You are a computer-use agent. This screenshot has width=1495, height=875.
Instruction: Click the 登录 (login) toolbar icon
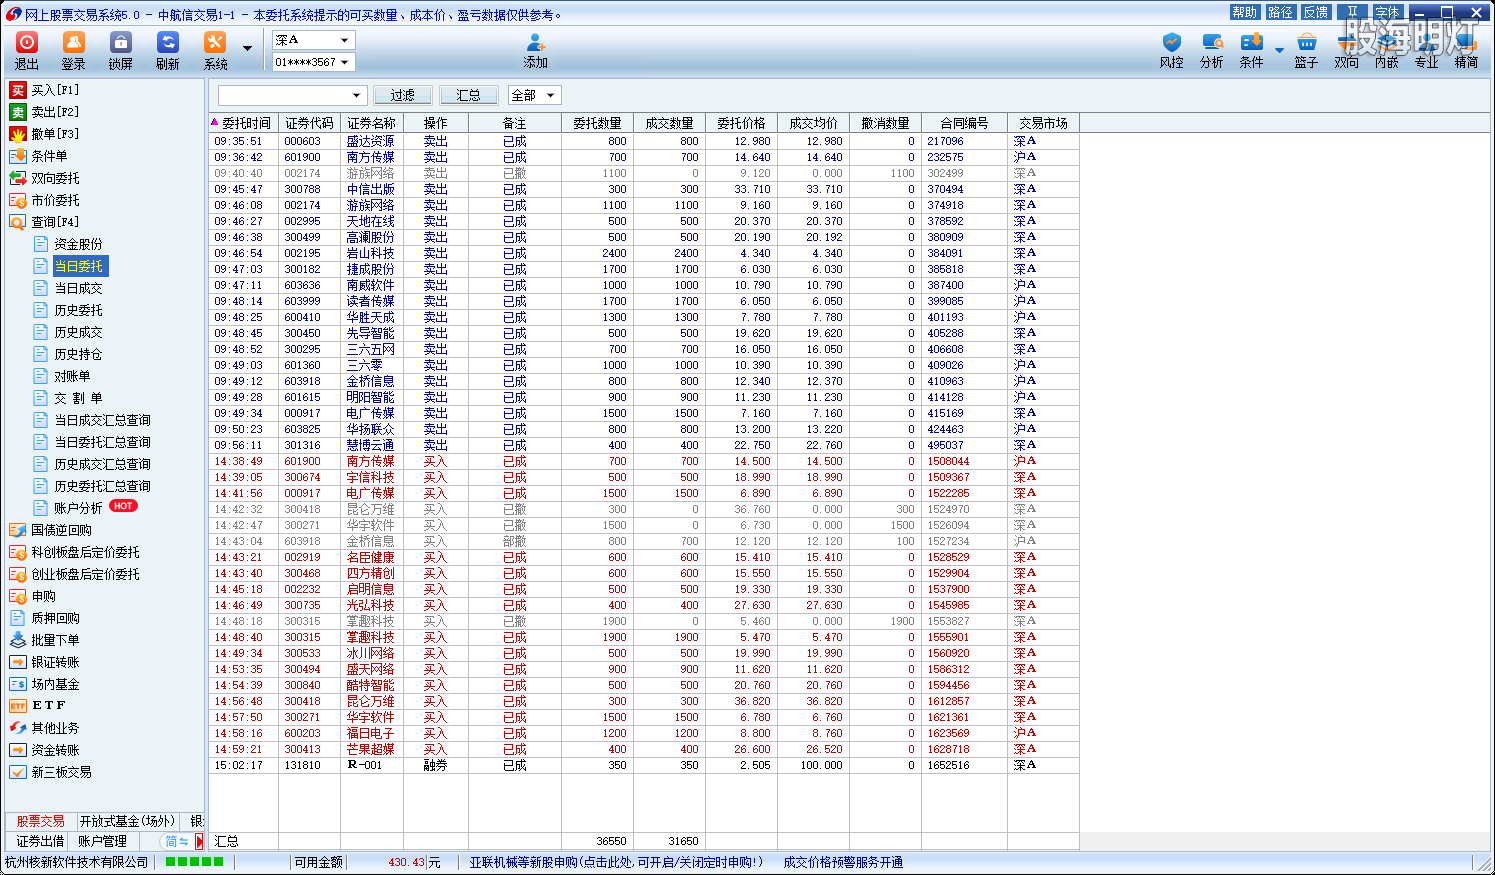(x=74, y=50)
